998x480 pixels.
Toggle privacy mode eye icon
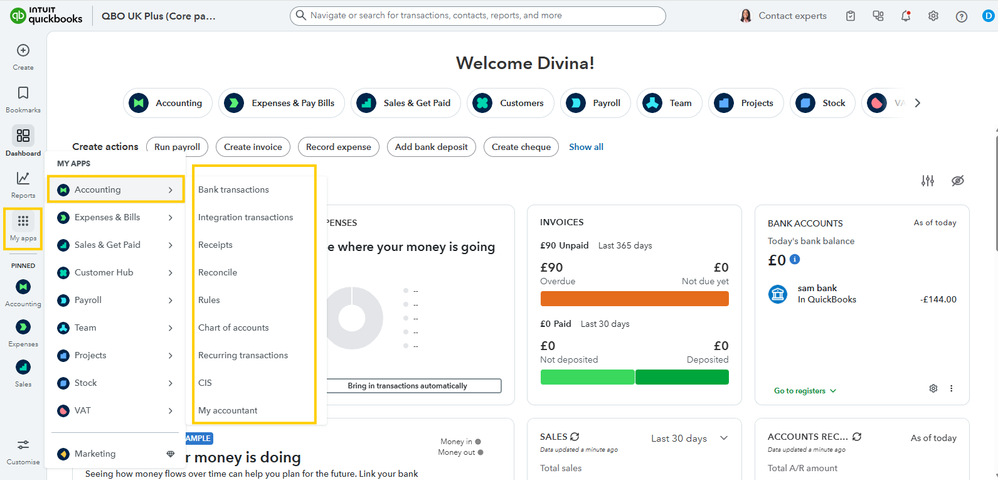(x=957, y=181)
